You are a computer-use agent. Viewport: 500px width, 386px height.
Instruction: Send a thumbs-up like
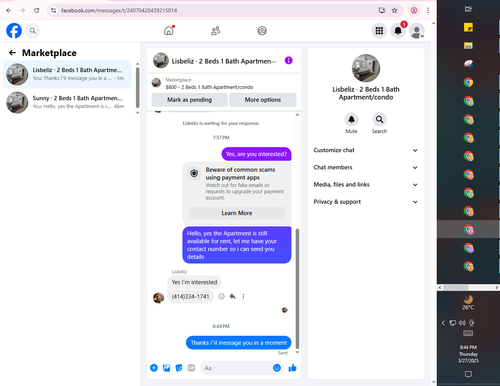pyautogui.click(x=293, y=368)
